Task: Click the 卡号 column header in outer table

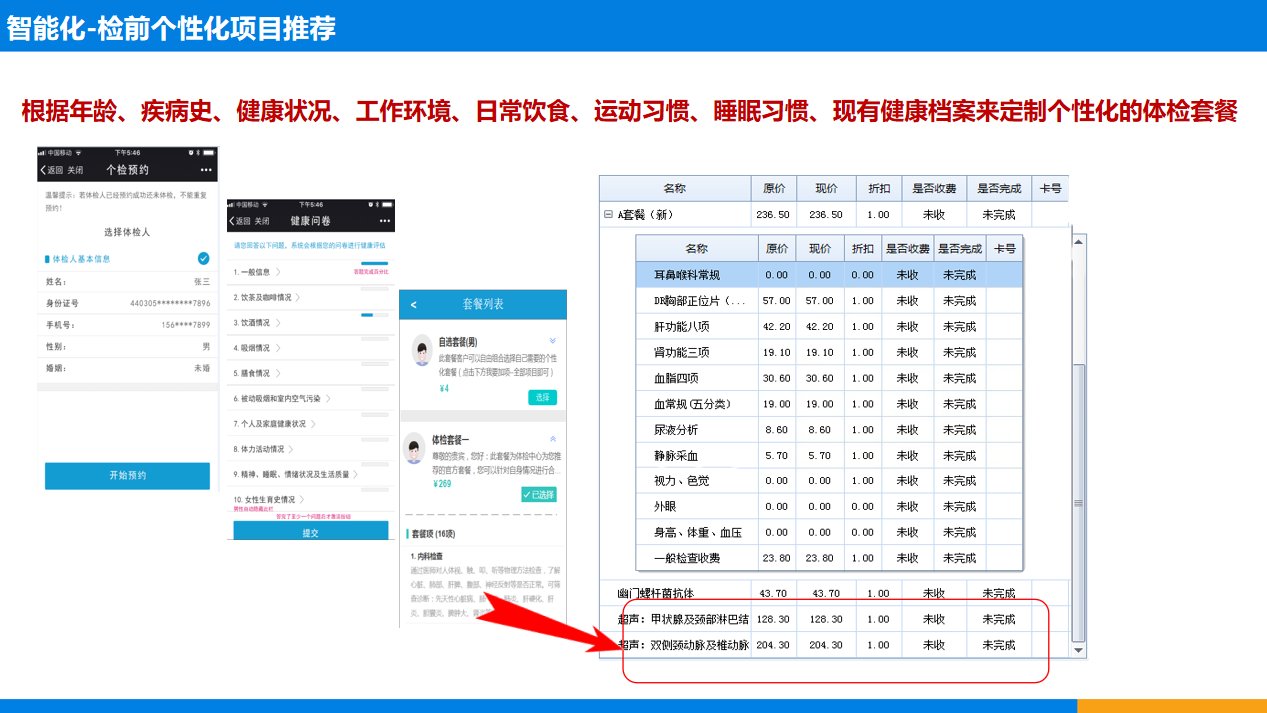Action: coord(1050,188)
